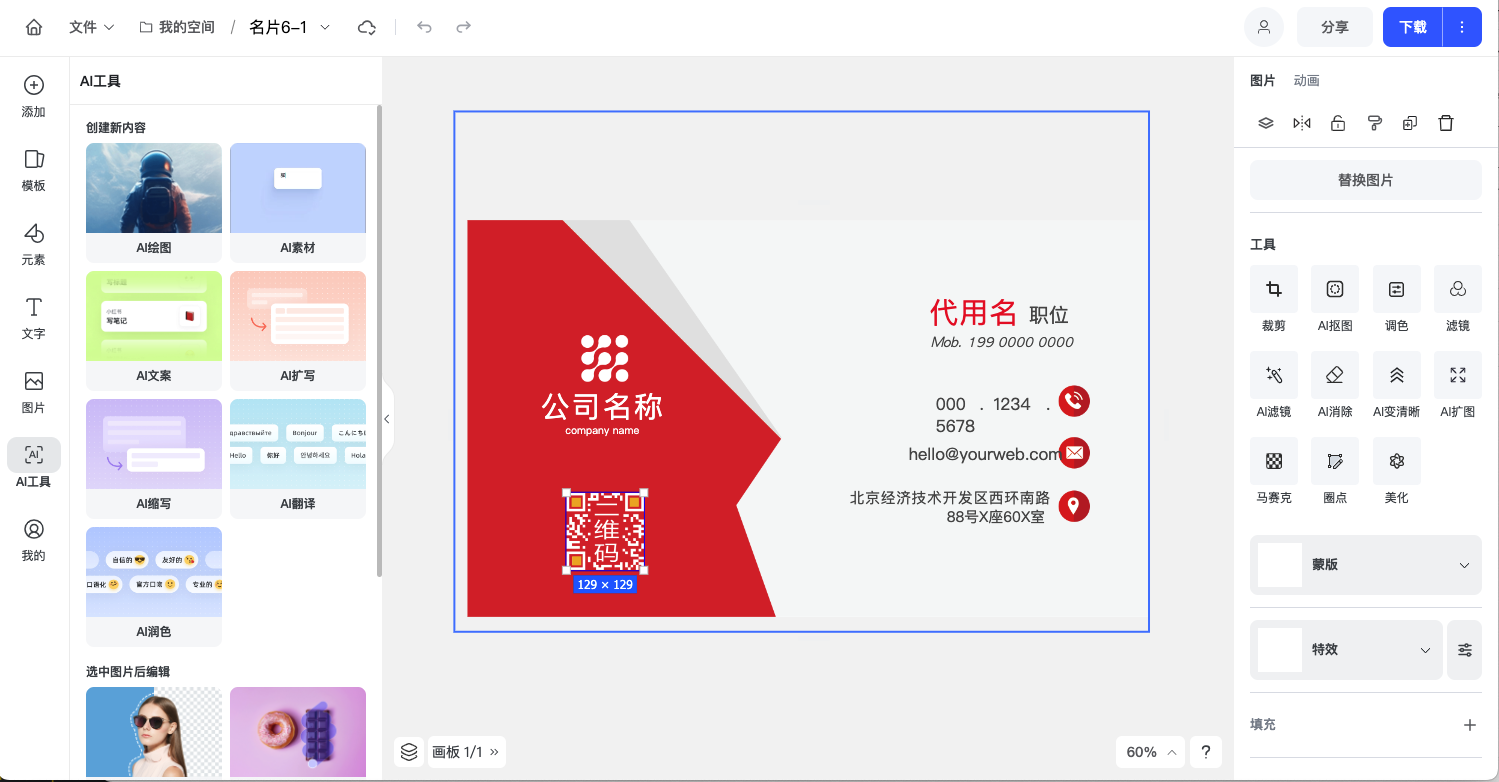The width and height of the screenshot is (1499, 782).
Task: Open the 元素 panel in the sidebar
Action: 33,244
